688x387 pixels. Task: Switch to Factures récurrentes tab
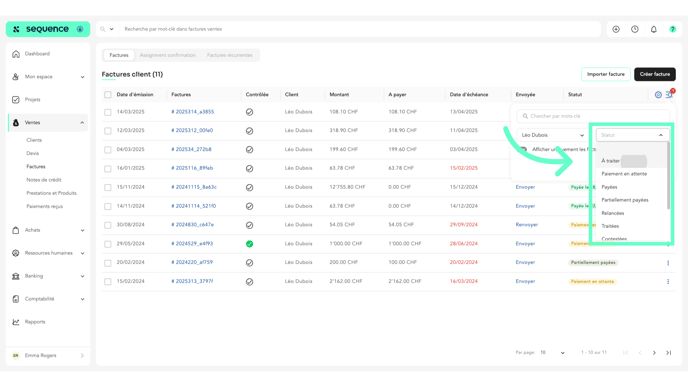229,55
